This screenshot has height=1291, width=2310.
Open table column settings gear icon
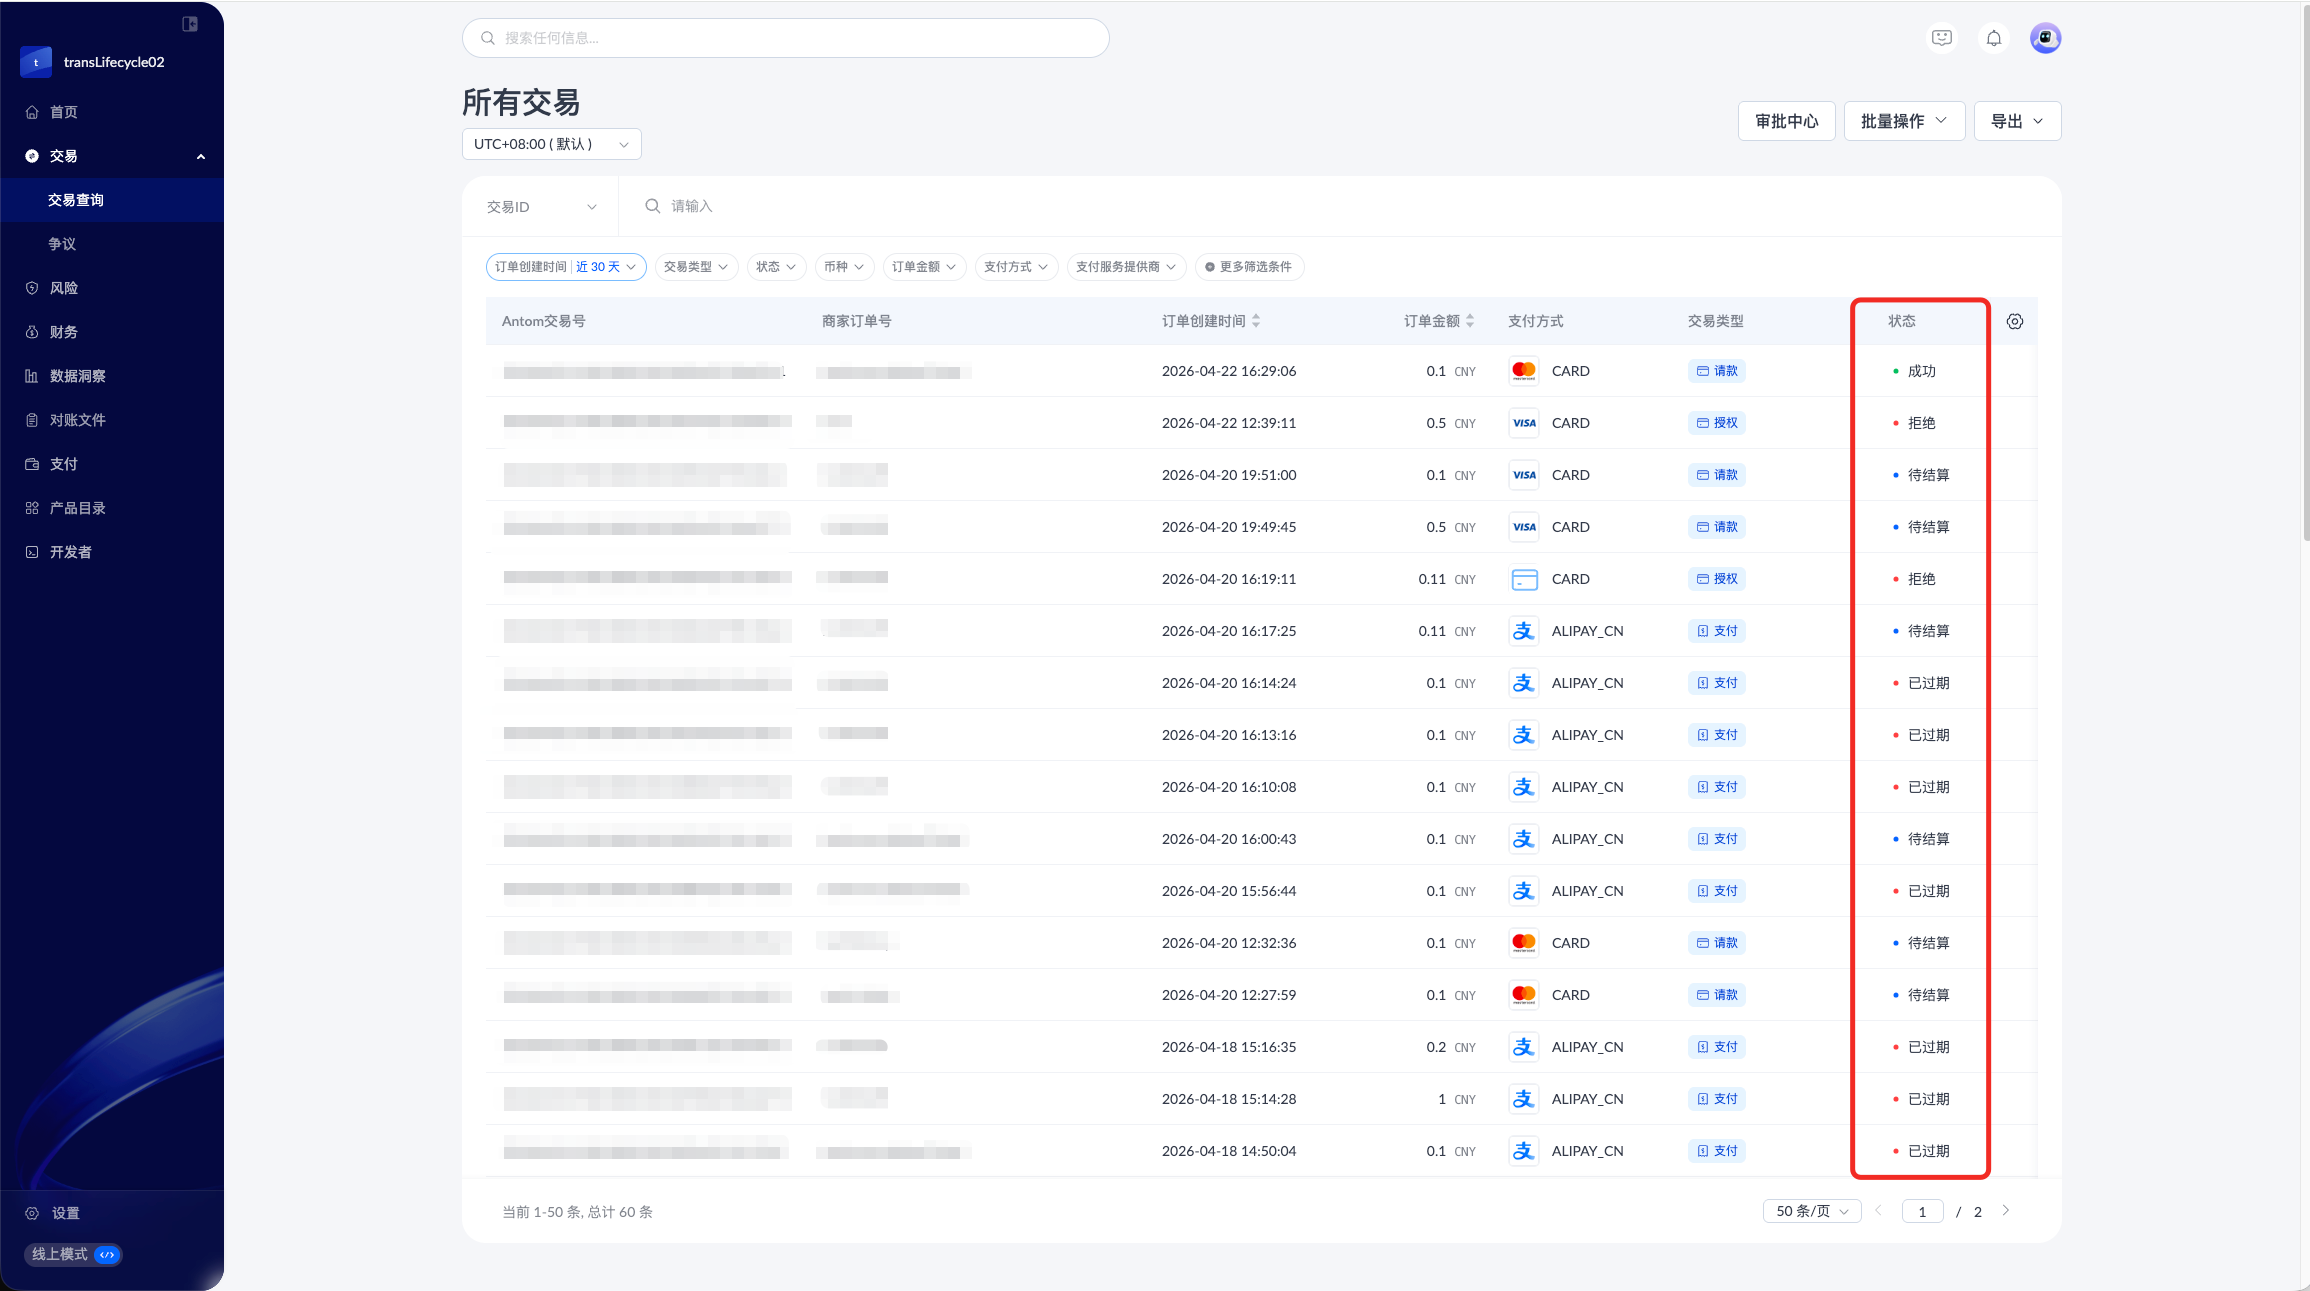point(2014,321)
